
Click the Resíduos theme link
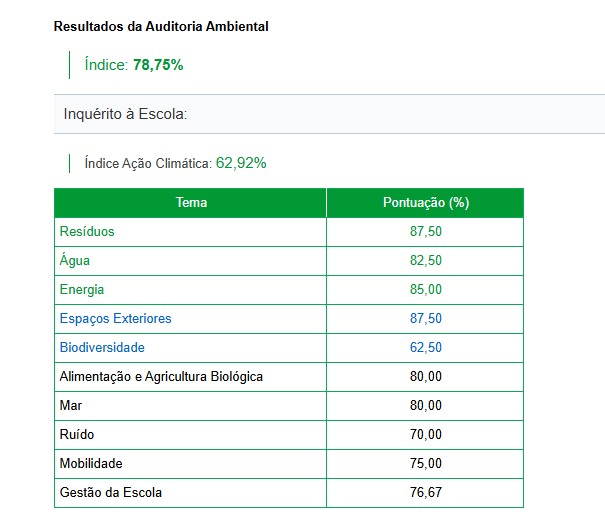pyautogui.click(x=87, y=231)
